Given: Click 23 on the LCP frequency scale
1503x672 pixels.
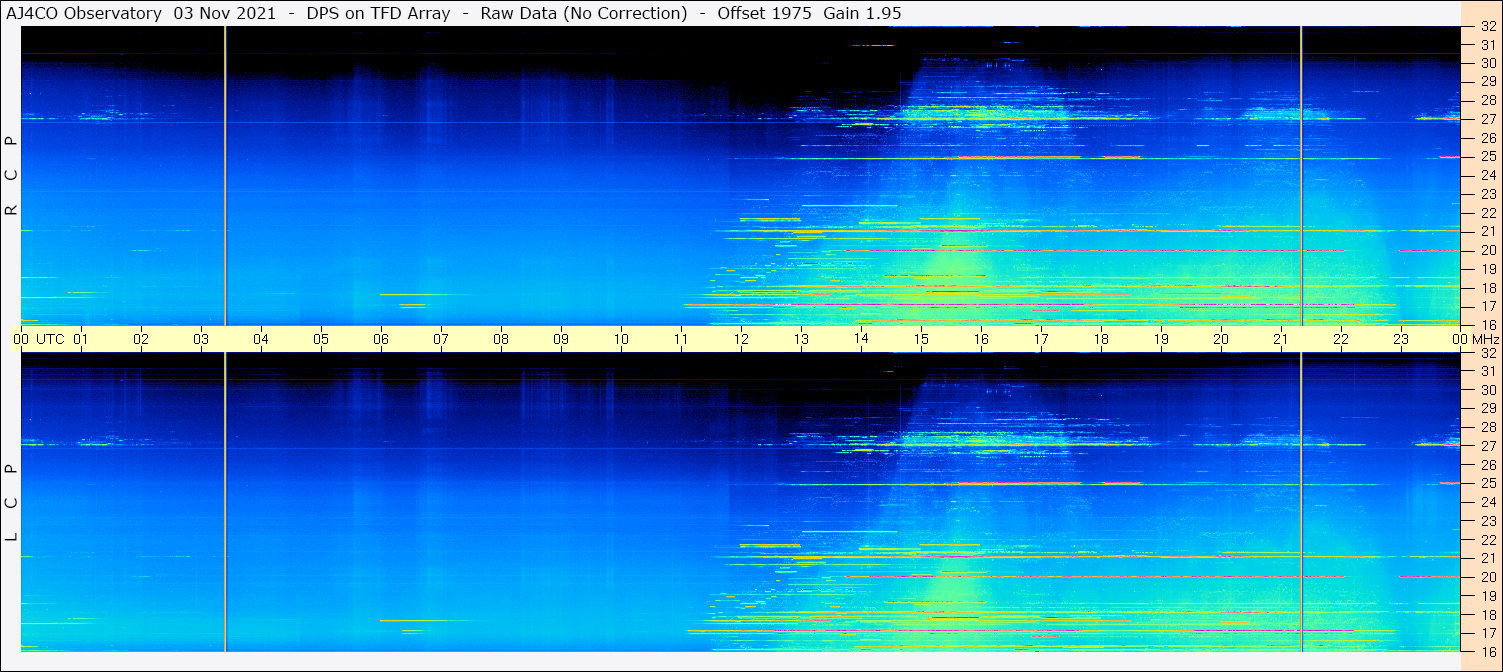Looking at the screenshot, I should [1487, 521].
